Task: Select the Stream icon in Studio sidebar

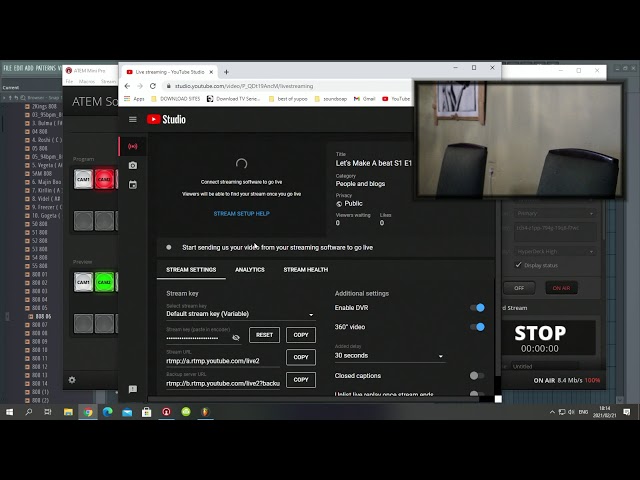Action: pos(133,146)
